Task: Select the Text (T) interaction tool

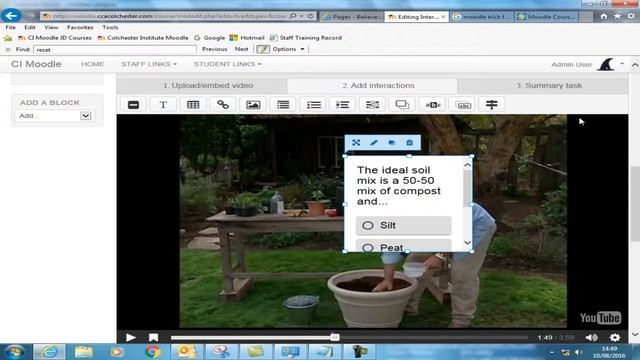Action: point(163,105)
